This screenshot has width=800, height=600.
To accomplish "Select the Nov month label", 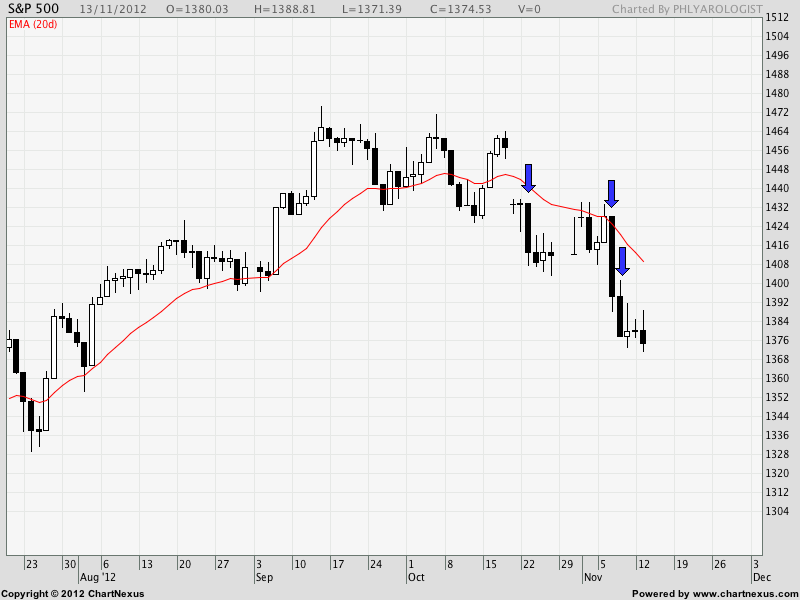I will tap(593, 578).
